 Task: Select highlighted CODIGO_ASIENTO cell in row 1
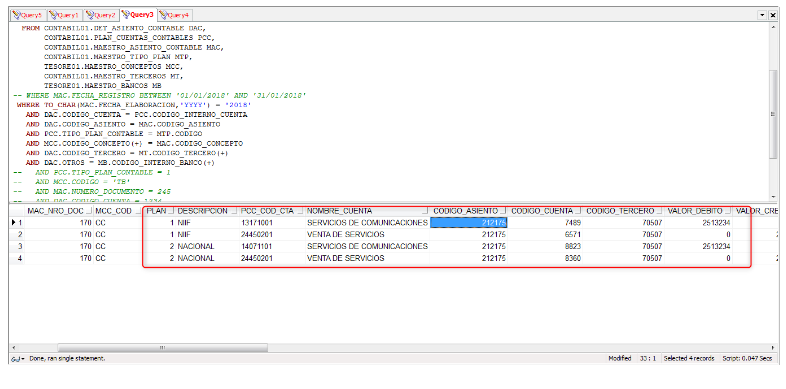pos(469,223)
